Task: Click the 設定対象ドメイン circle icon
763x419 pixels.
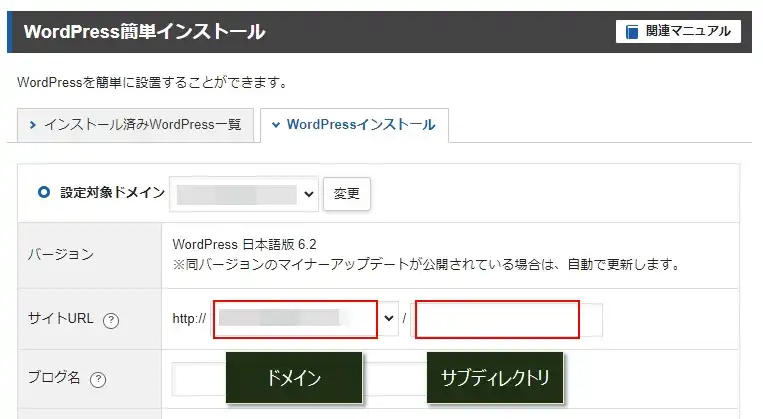Action: [44, 192]
